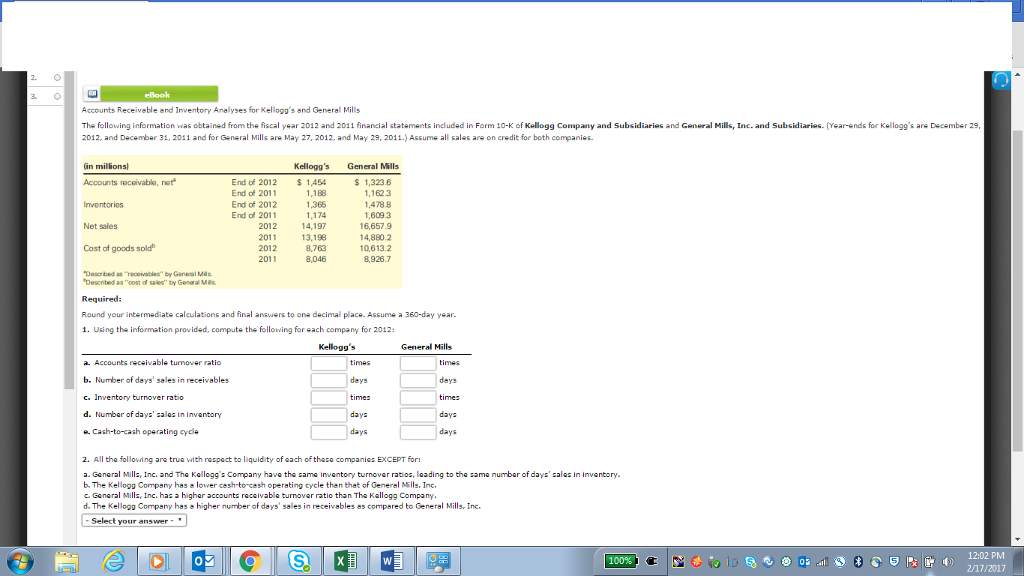Click answer option b about cash-to-cash cycle
The image size is (1024, 576).
click(259, 485)
